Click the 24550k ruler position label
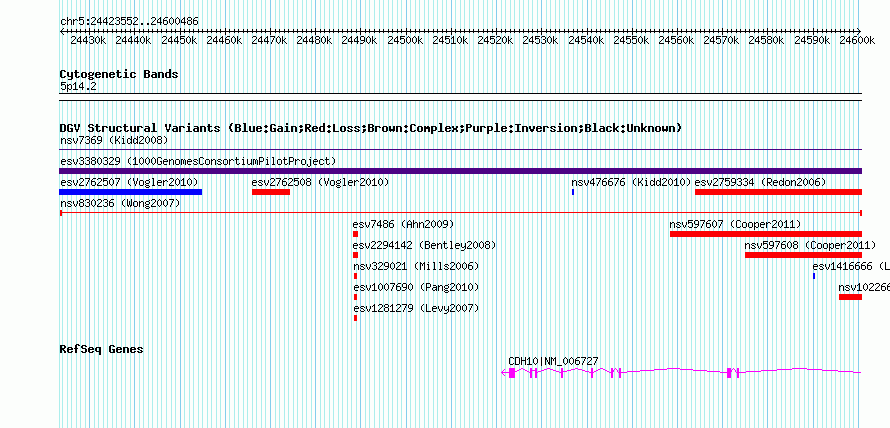The width and height of the screenshot is (890, 428). point(631,40)
